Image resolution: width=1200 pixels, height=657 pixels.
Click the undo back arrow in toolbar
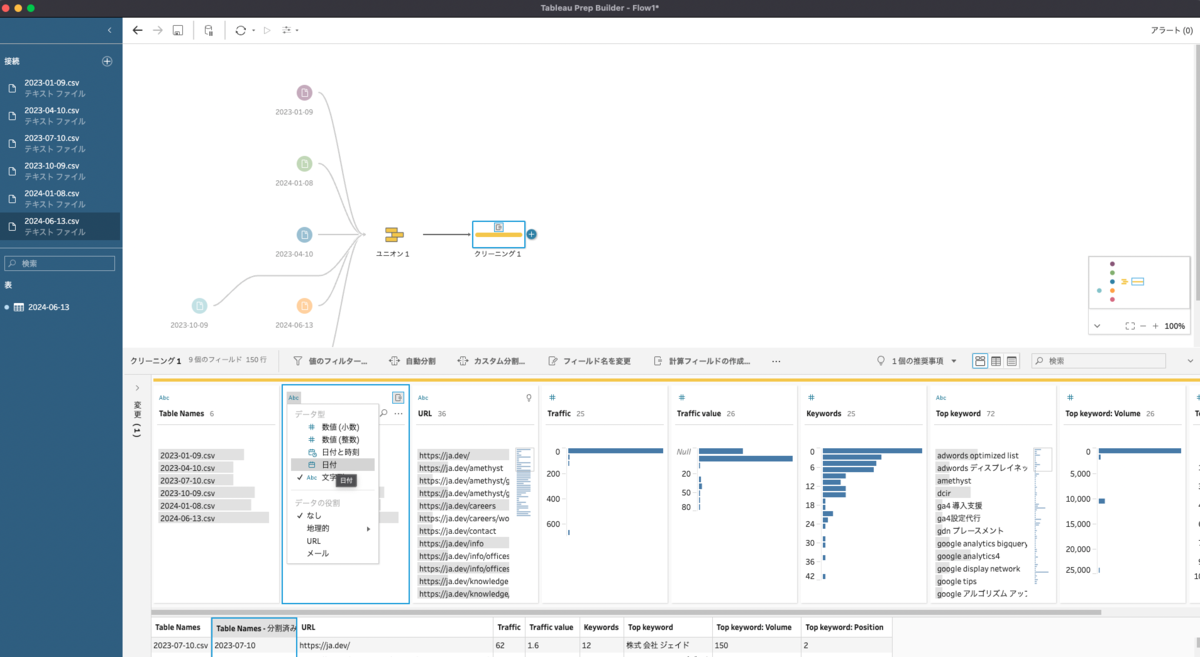pos(138,31)
